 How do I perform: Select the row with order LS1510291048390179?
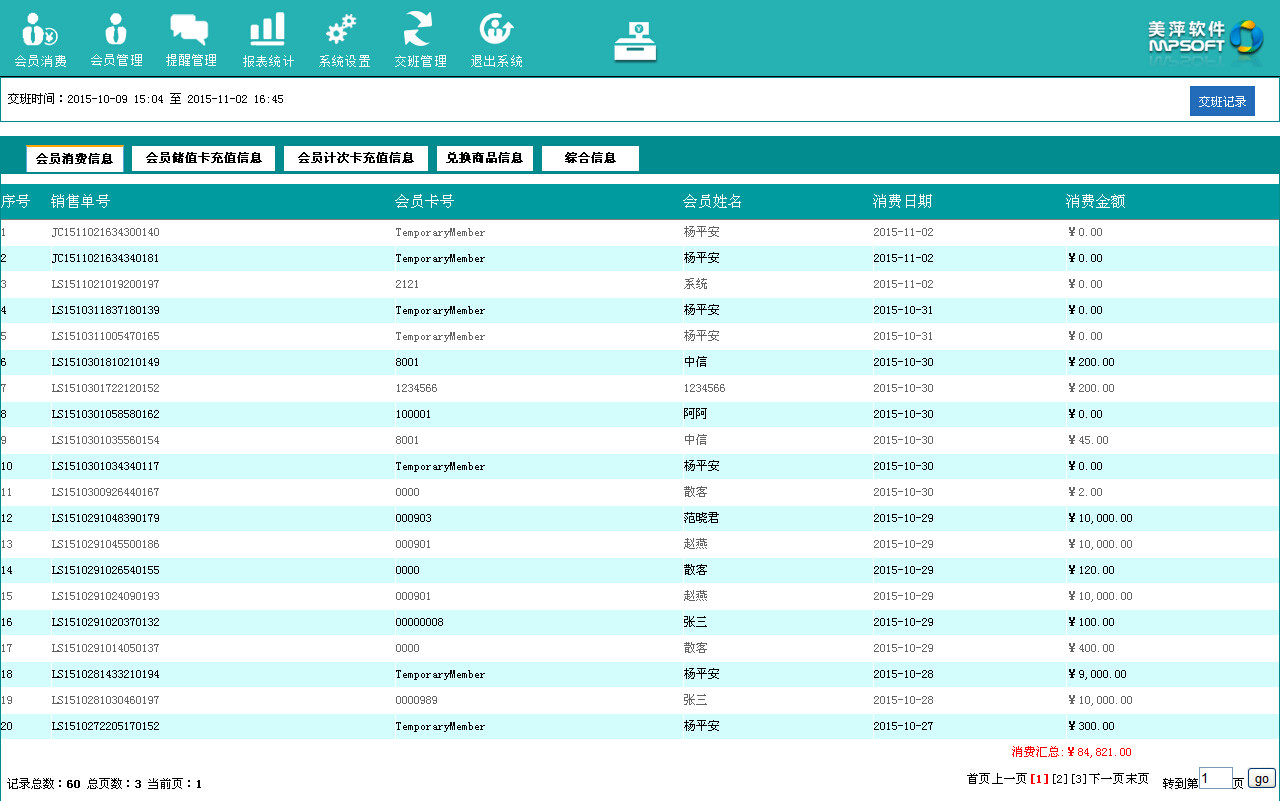[x=105, y=518]
